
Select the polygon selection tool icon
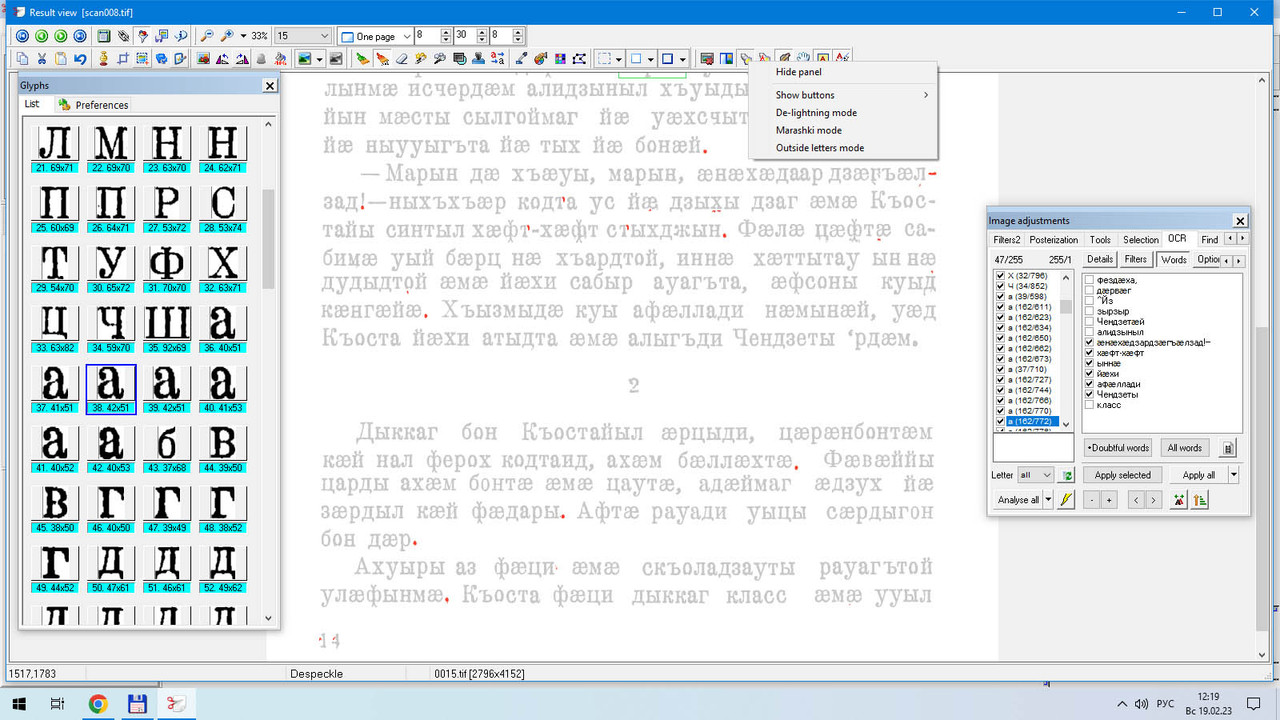tap(579, 59)
